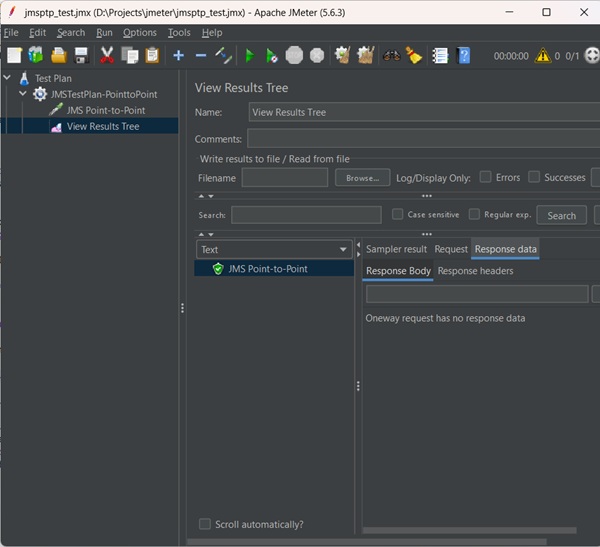Click the New test plan icon
The height and width of the screenshot is (547, 600).
point(14,55)
